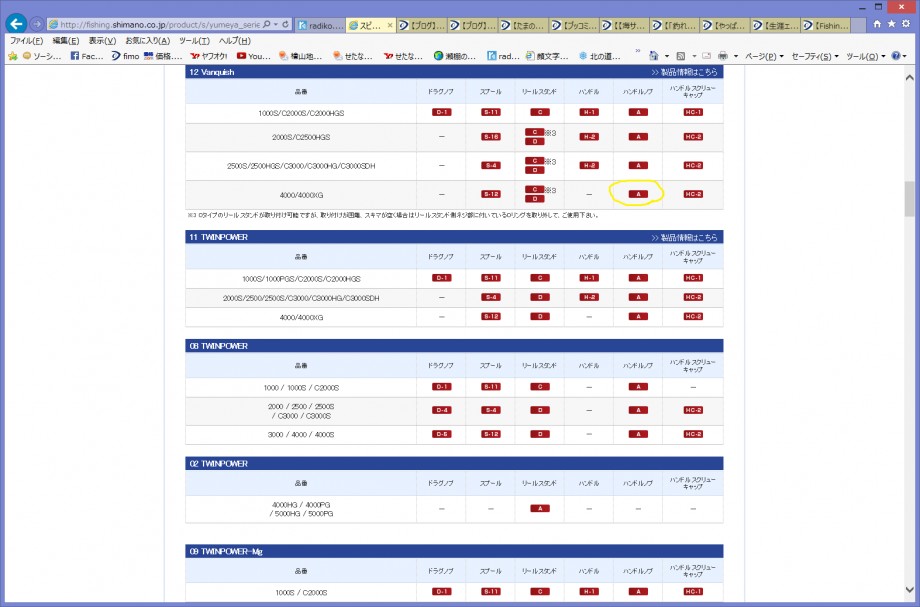Open the gear Tools icon at top right

pyautogui.click(x=905, y=24)
